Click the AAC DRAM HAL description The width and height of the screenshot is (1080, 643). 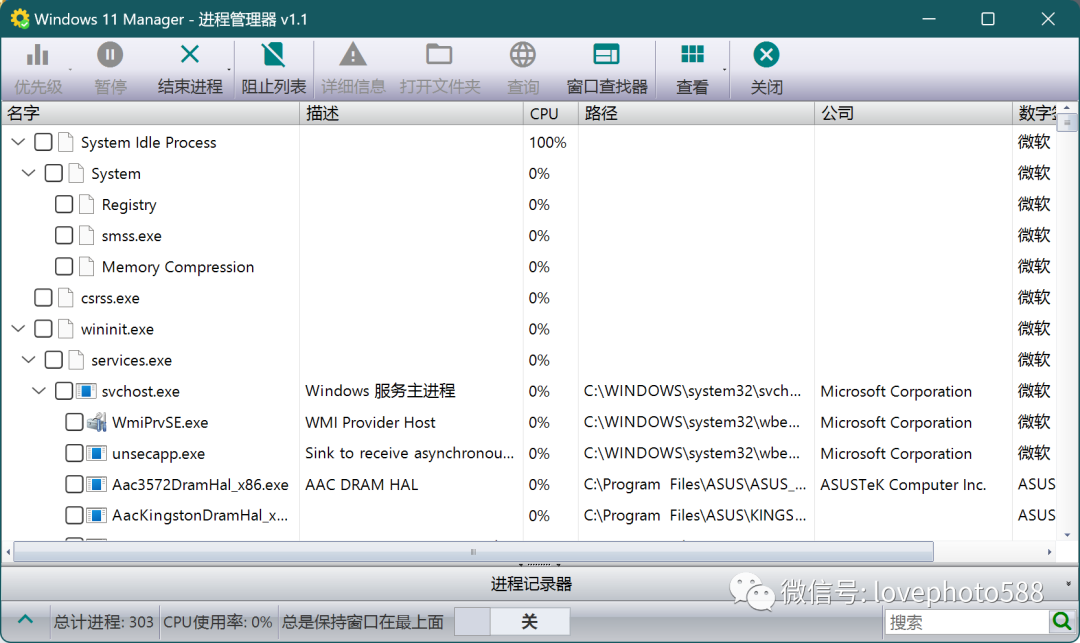coord(362,485)
